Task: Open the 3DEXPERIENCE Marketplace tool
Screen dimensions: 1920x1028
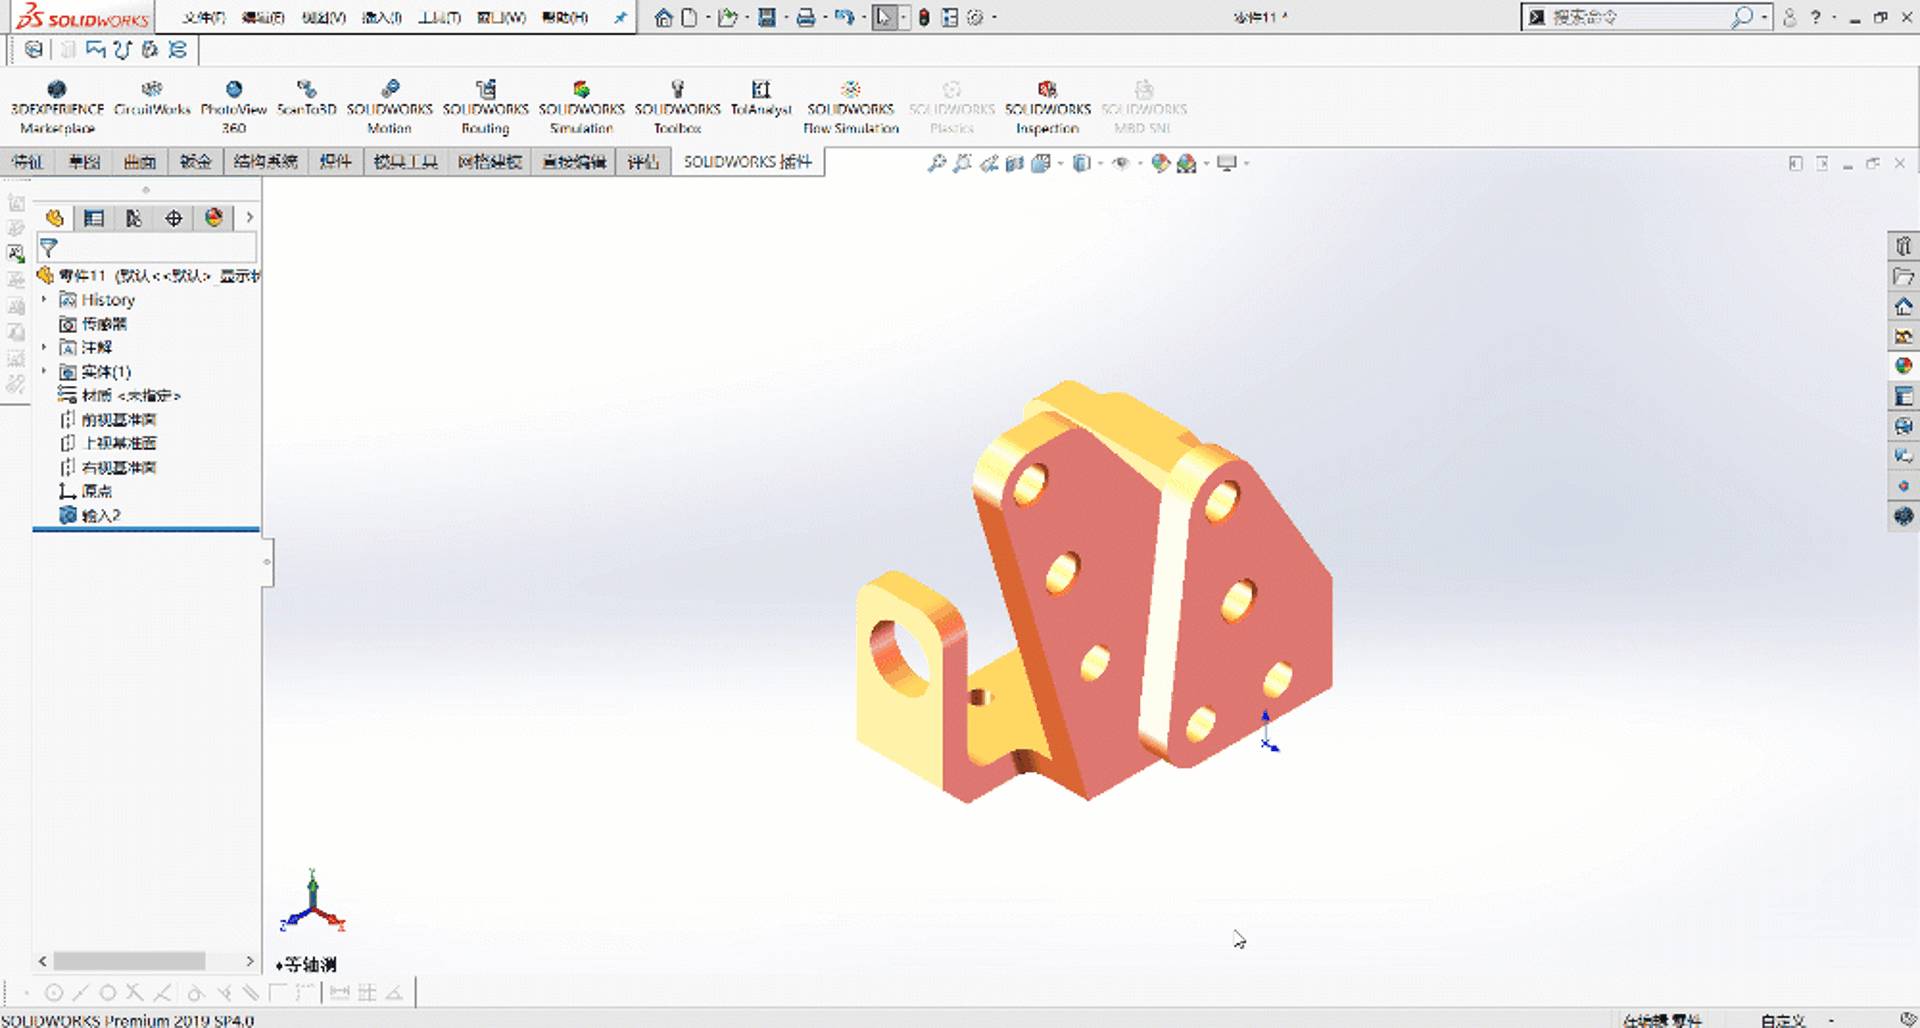Action: [x=57, y=100]
